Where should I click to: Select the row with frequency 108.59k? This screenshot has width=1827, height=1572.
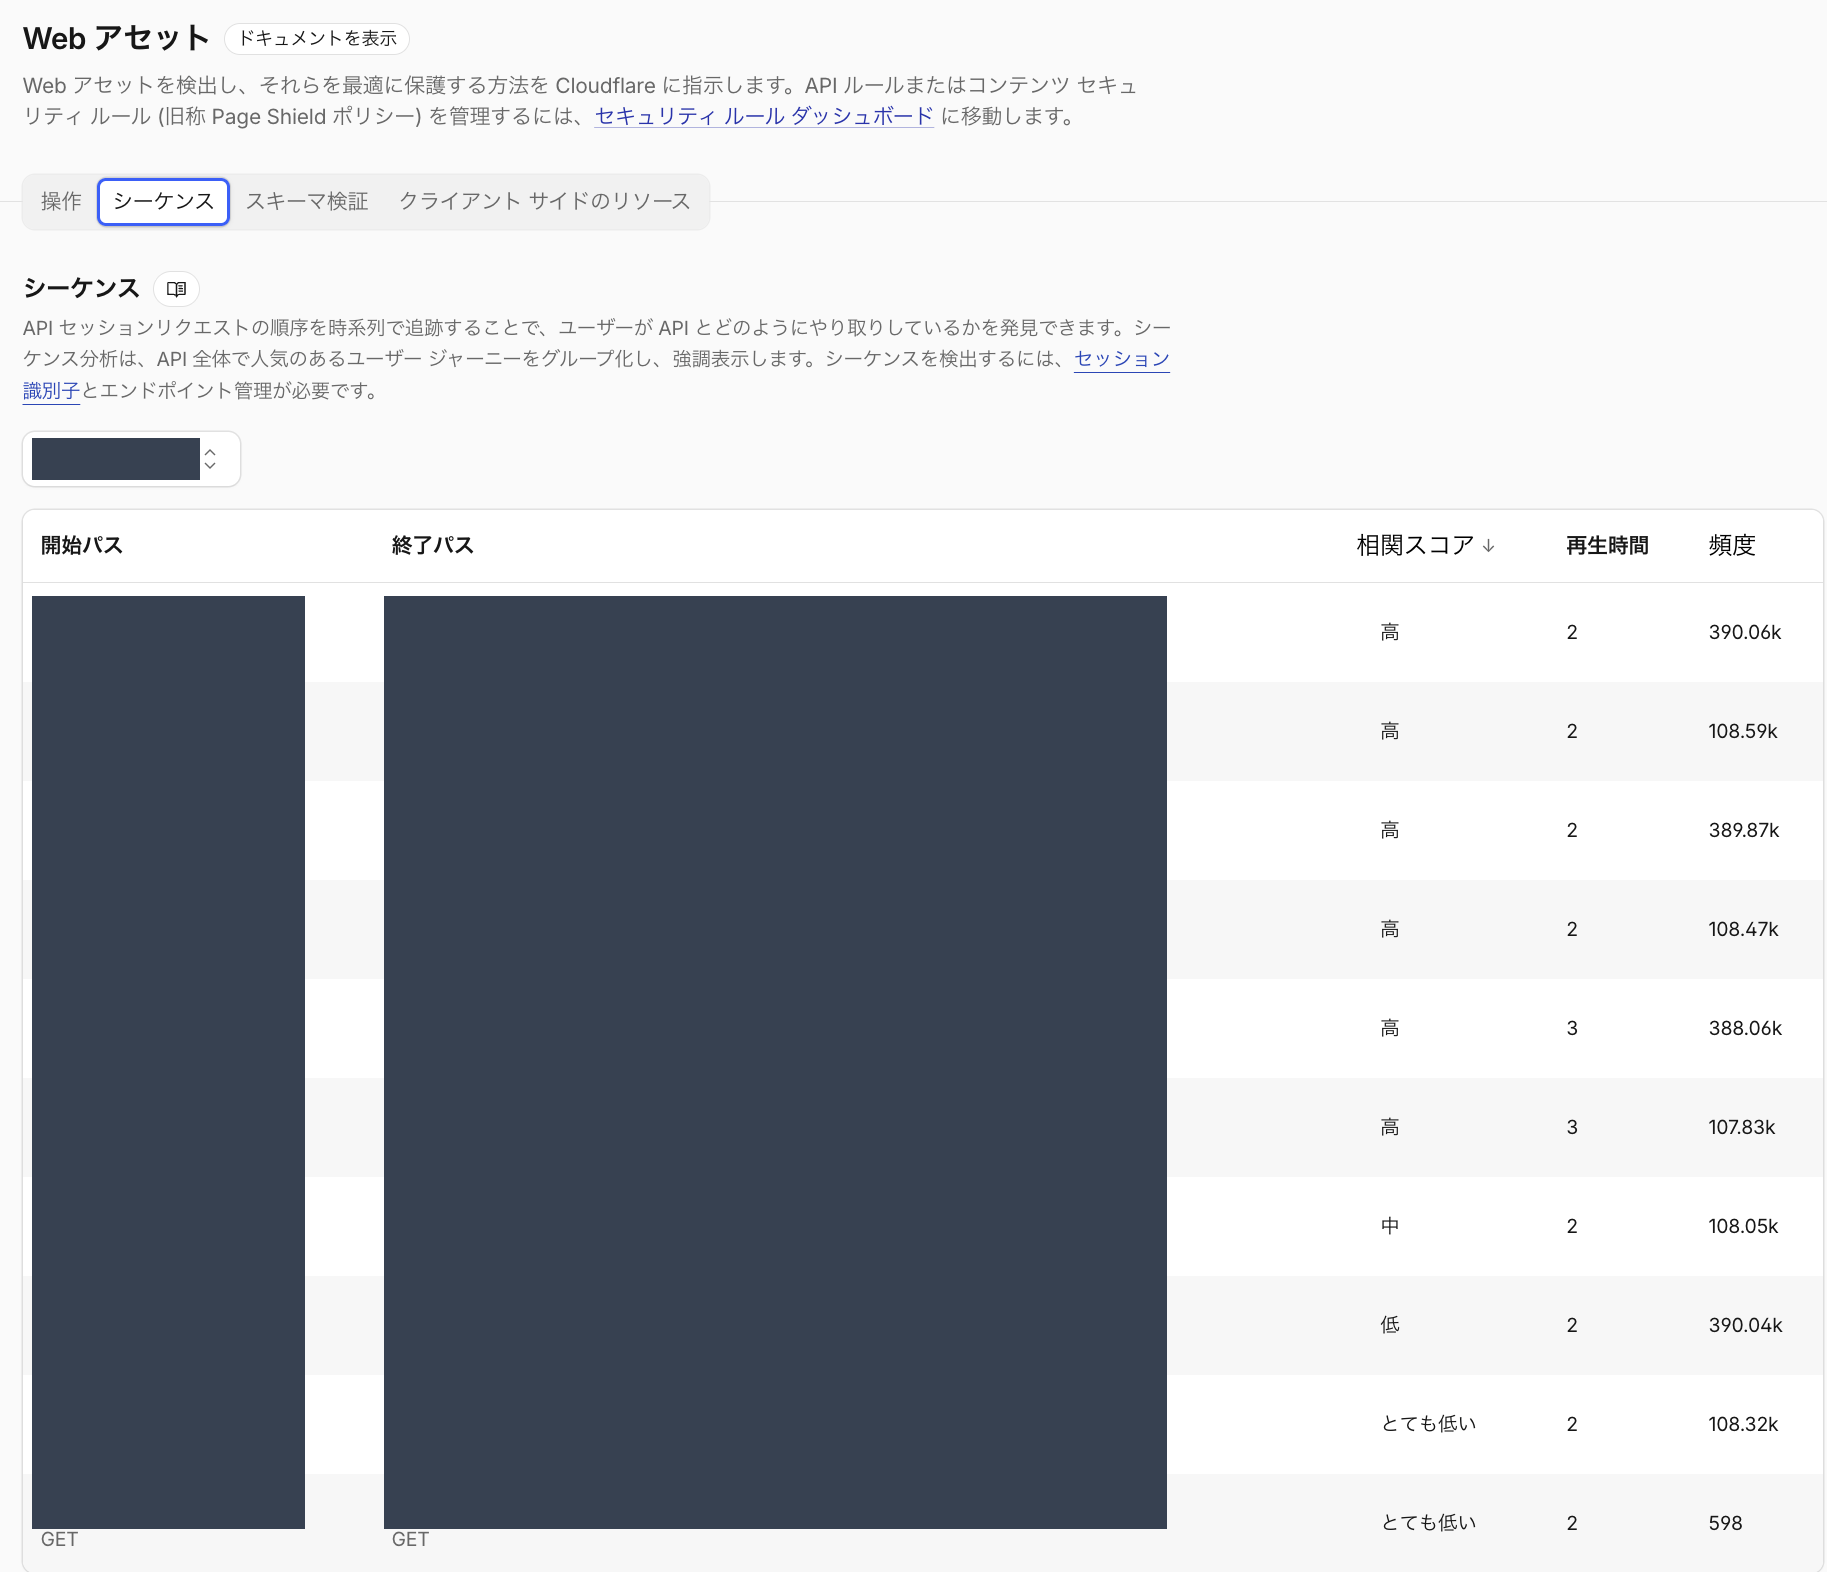[x=922, y=731]
